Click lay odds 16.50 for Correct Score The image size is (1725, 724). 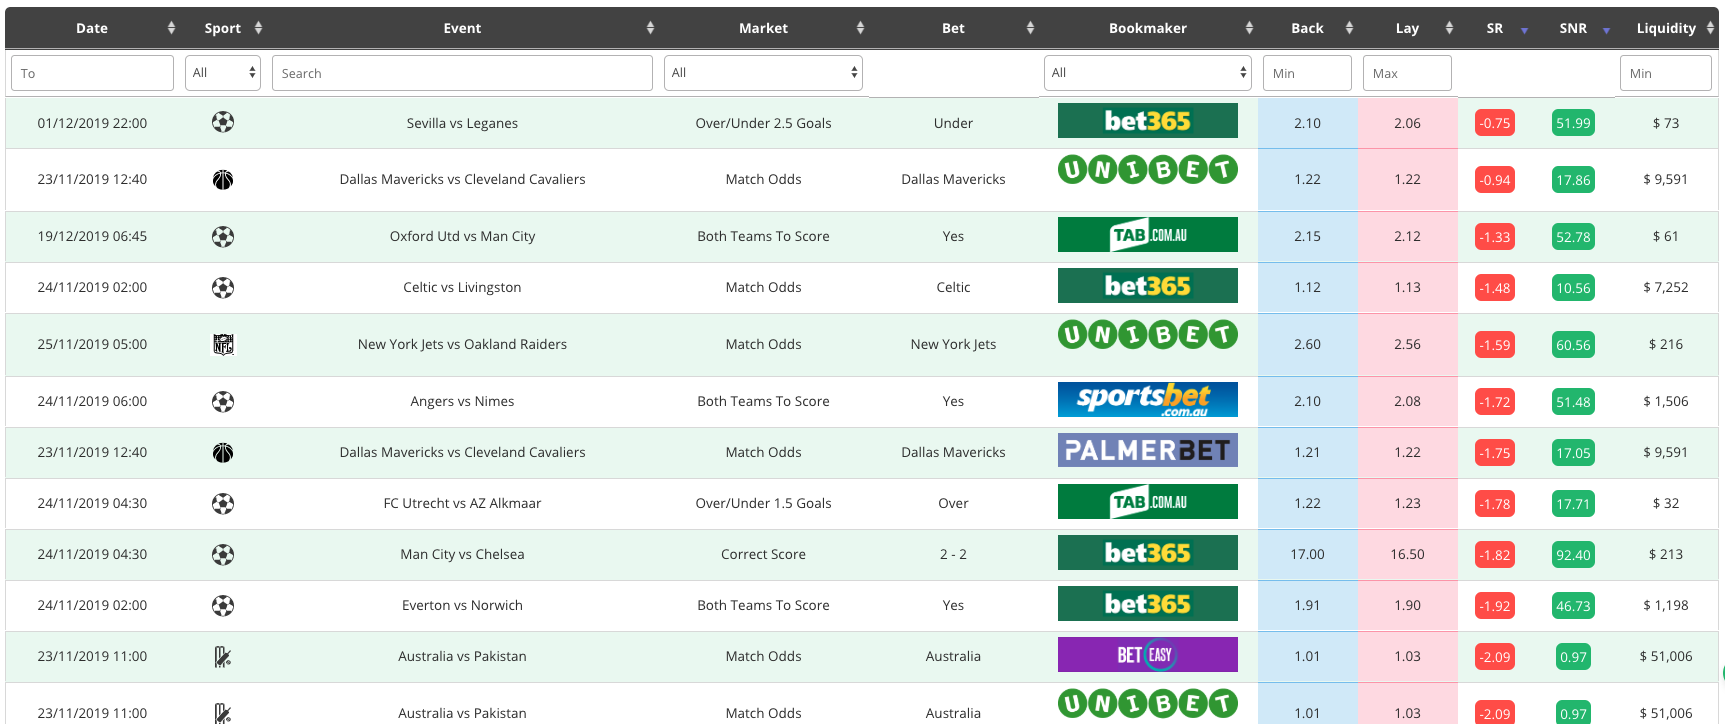[x=1407, y=554]
